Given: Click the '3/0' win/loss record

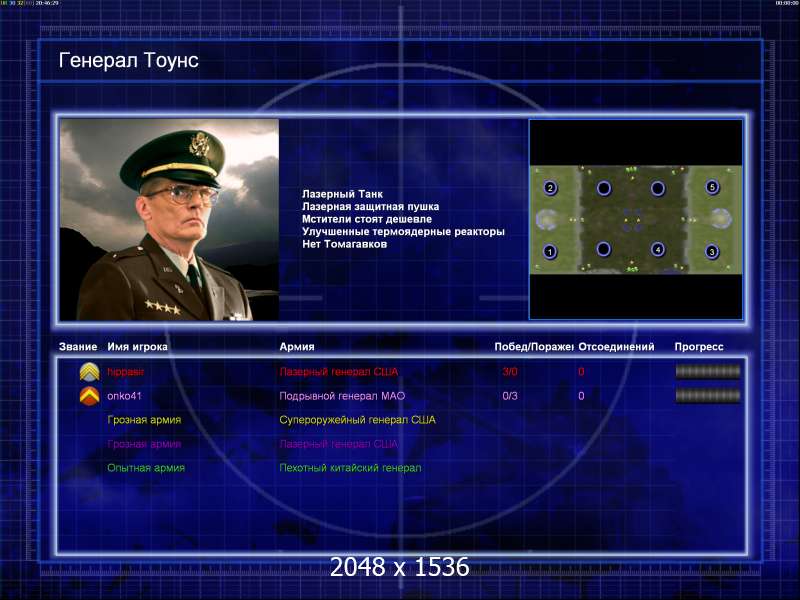Looking at the screenshot, I should (x=510, y=372).
